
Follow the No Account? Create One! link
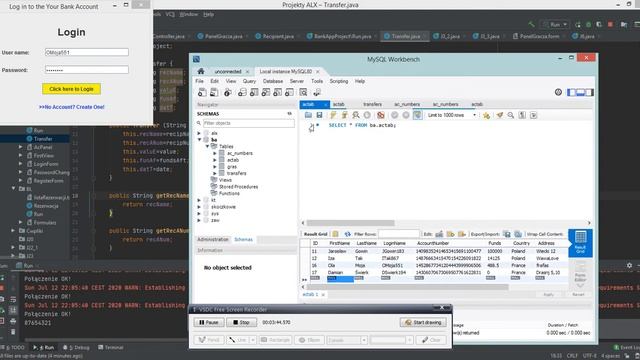[71, 107]
